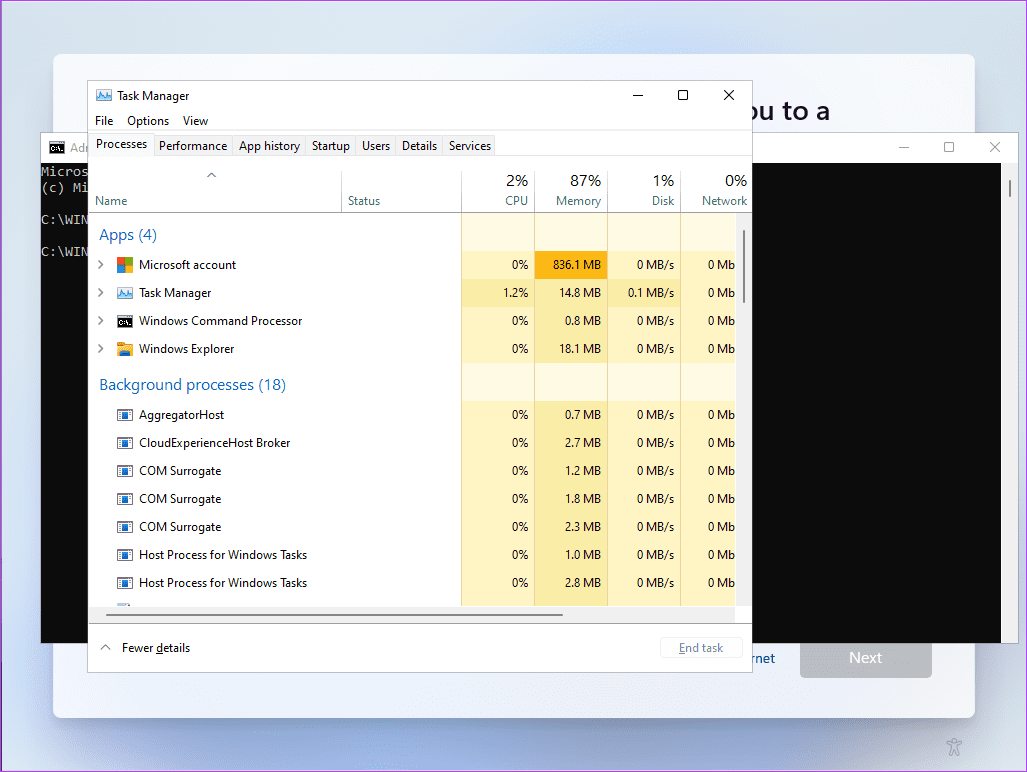Switch to the Performance tab
The height and width of the screenshot is (772, 1027).
[193, 146]
